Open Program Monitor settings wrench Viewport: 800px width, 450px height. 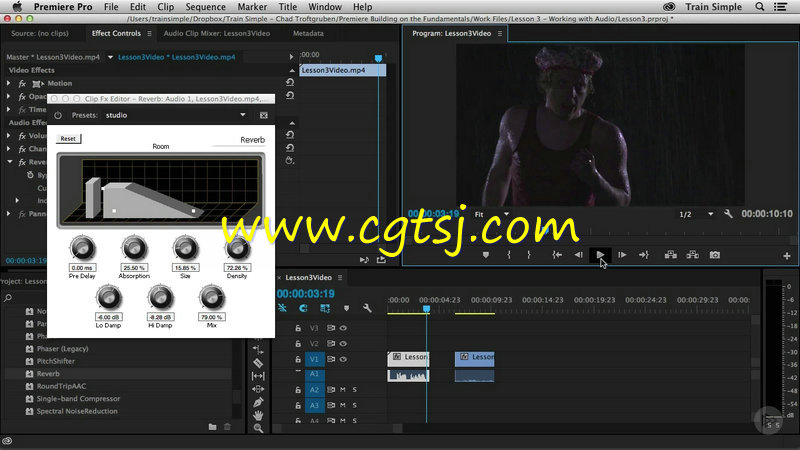point(728,214)
